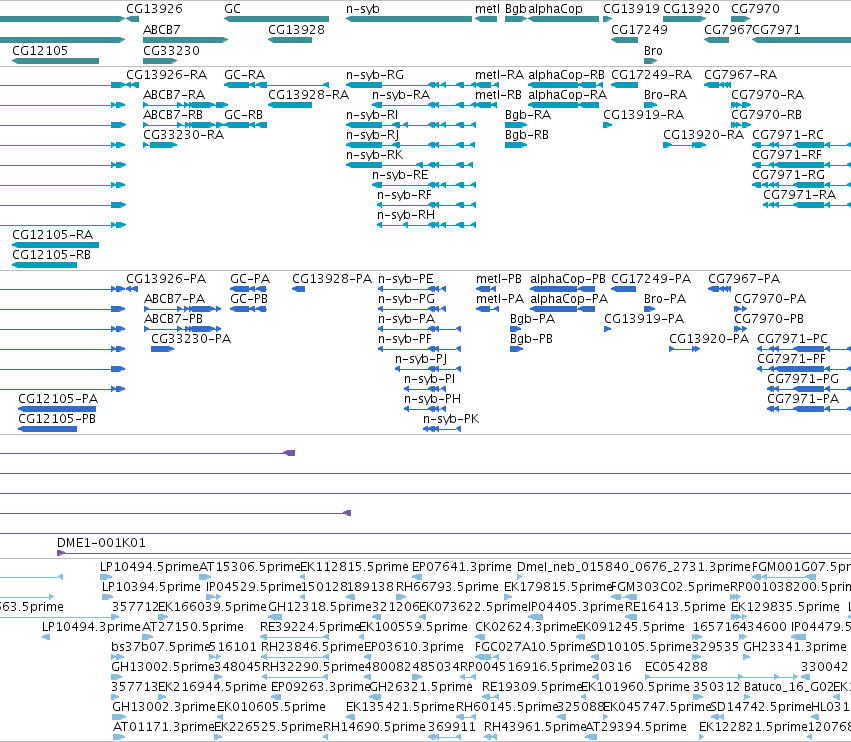Click transcript alphaCop-RA
The image size is (851, 742).
tap(563, 105)
